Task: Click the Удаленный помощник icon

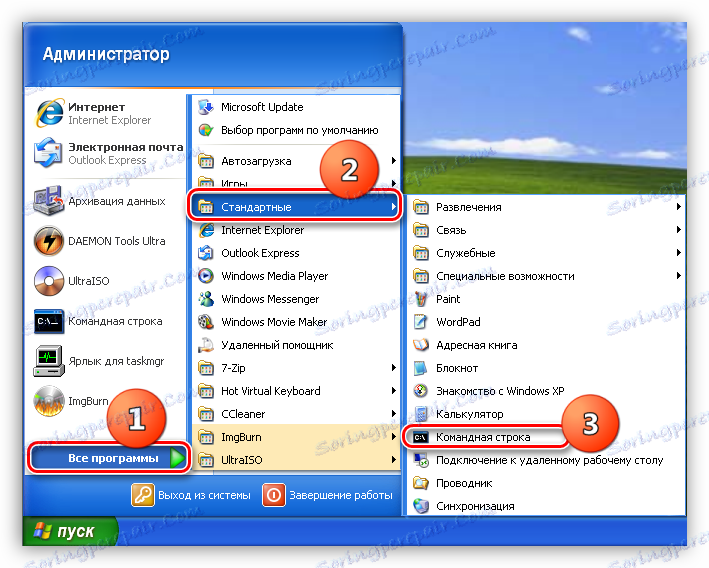Action: tap(206, 345)
